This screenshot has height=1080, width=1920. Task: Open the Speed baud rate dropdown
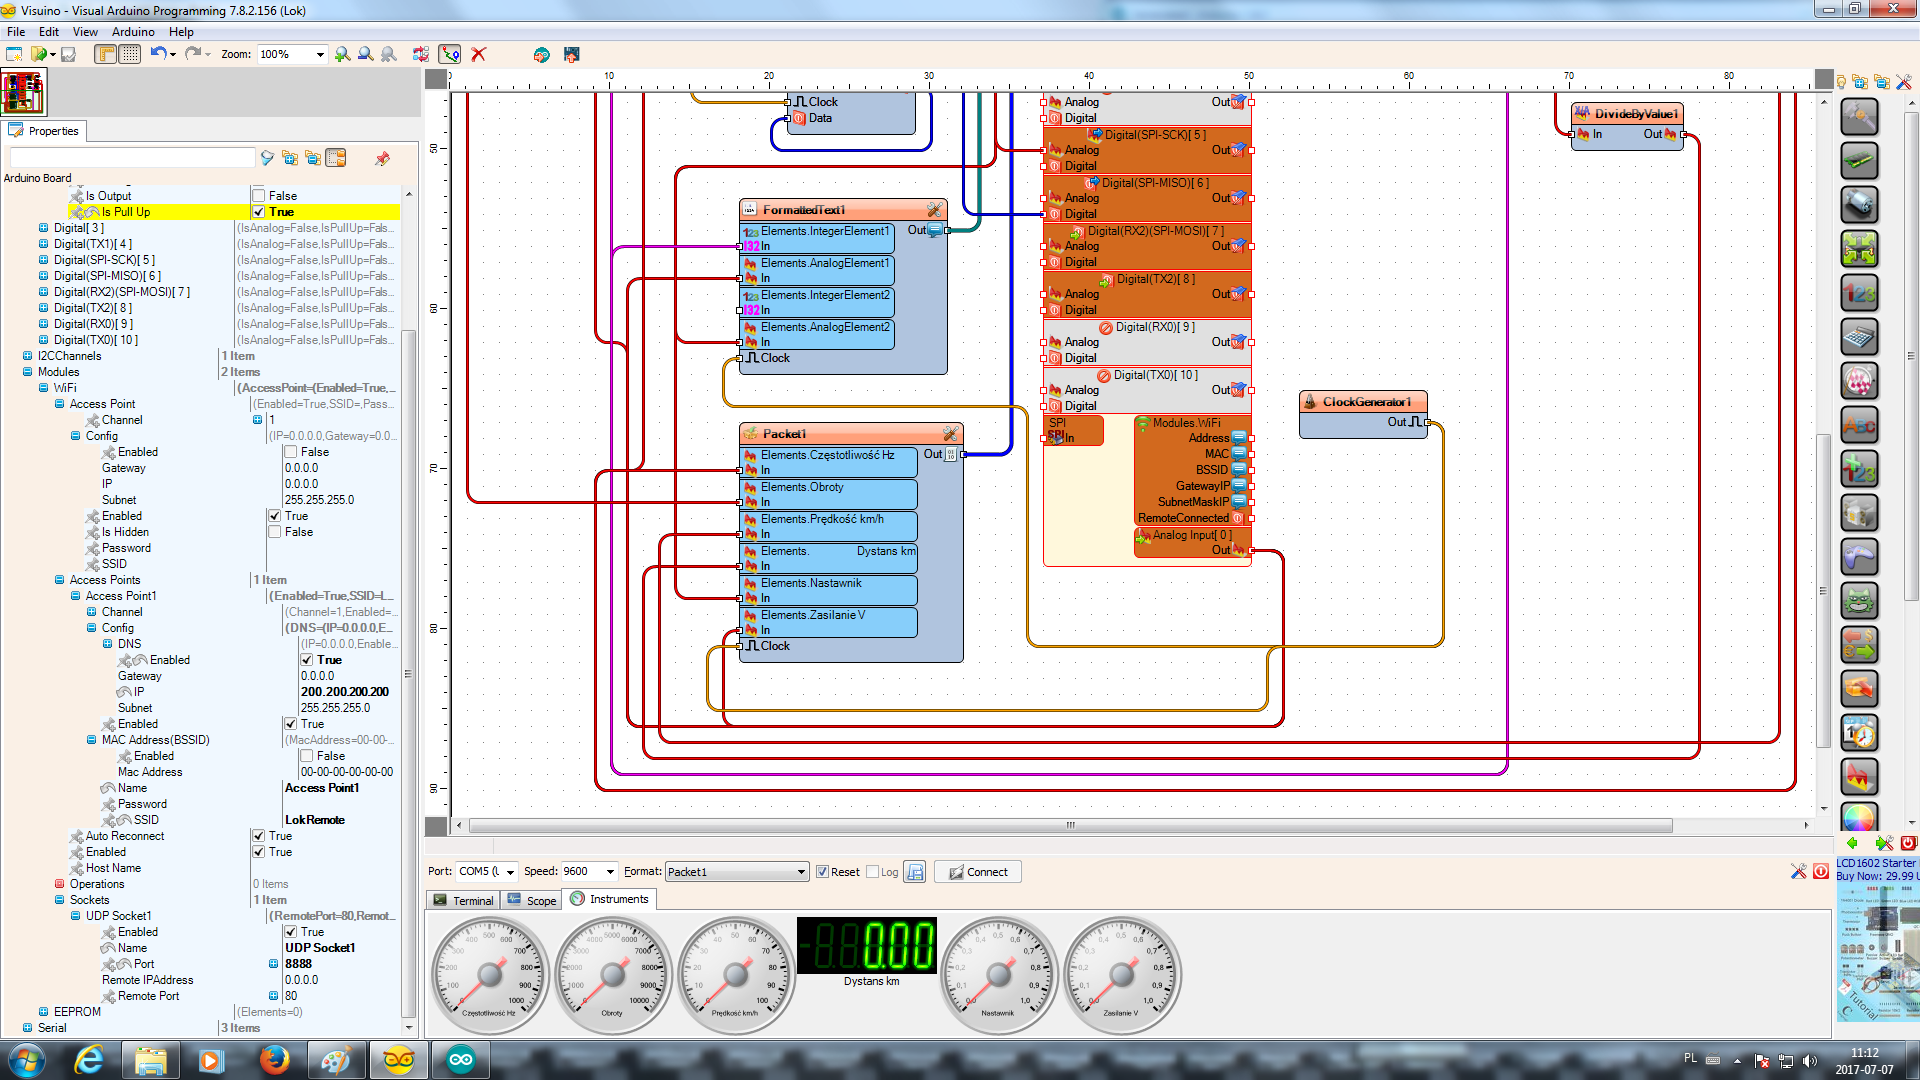click(x=610, y=872)
